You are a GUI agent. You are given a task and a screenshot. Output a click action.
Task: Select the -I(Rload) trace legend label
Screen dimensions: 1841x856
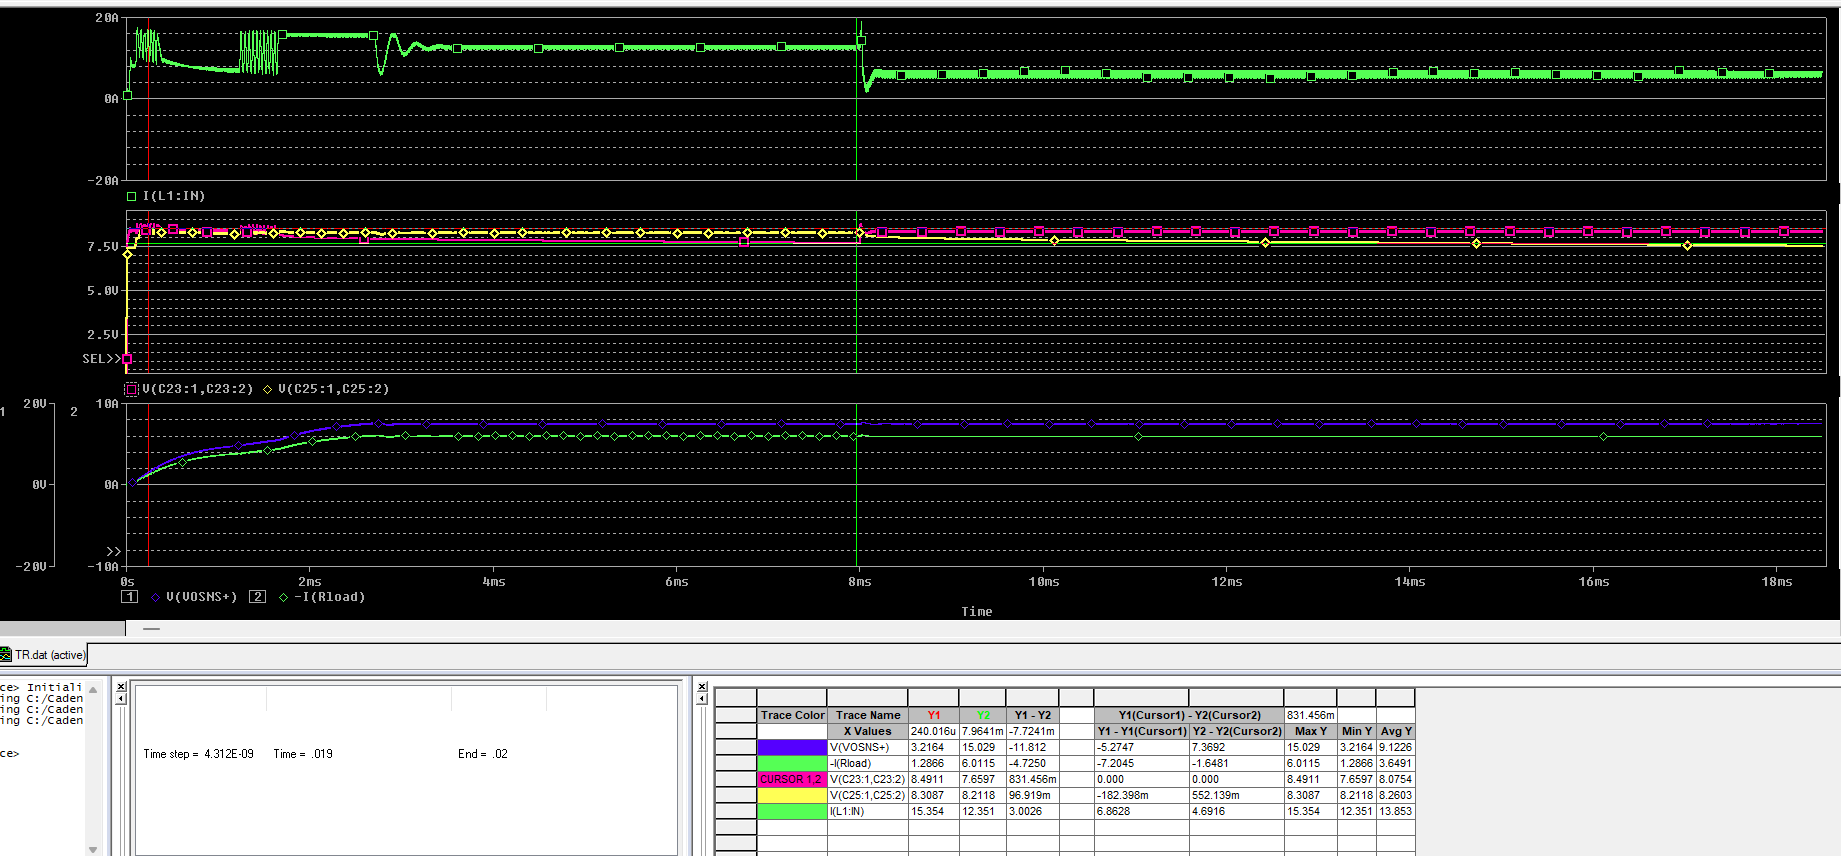(330, 597)
